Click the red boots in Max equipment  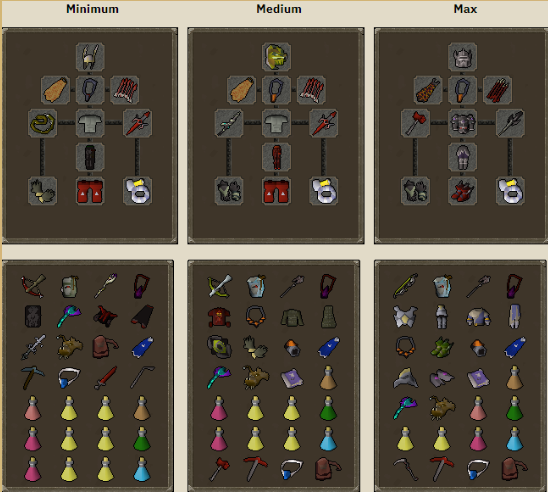click(462, 191)
